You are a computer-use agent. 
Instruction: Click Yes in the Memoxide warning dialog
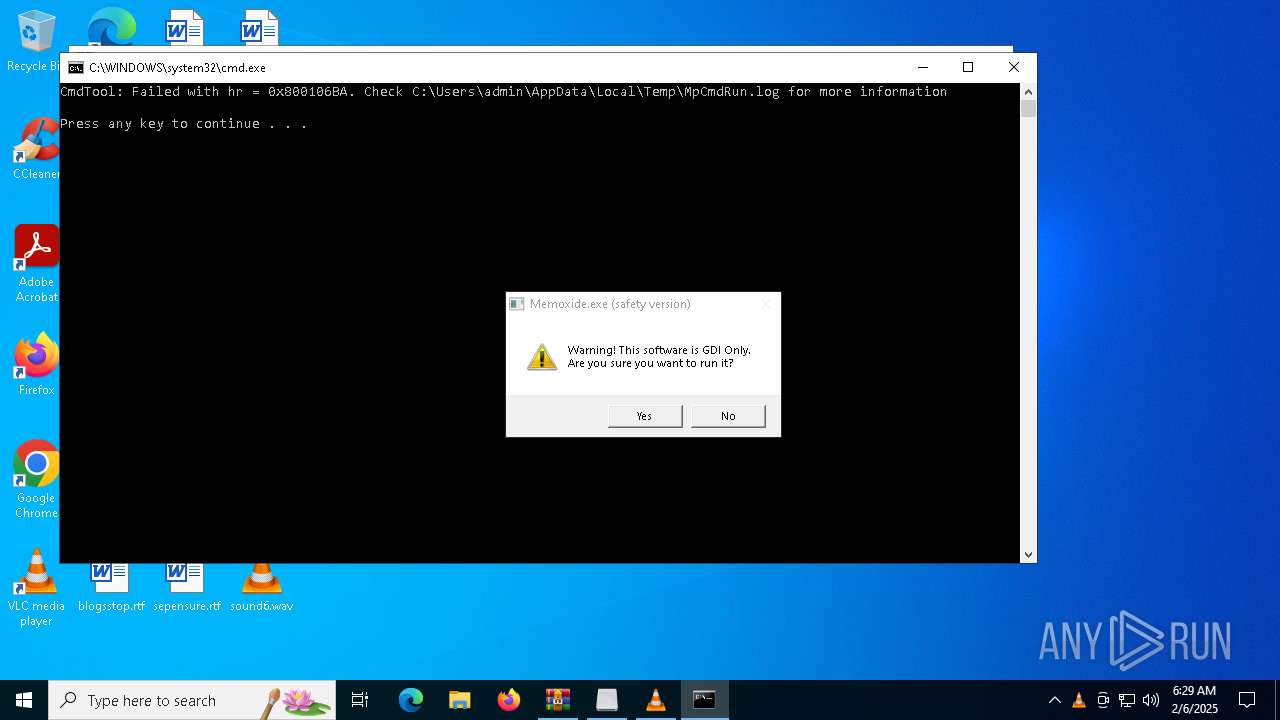tap(645, 416)
